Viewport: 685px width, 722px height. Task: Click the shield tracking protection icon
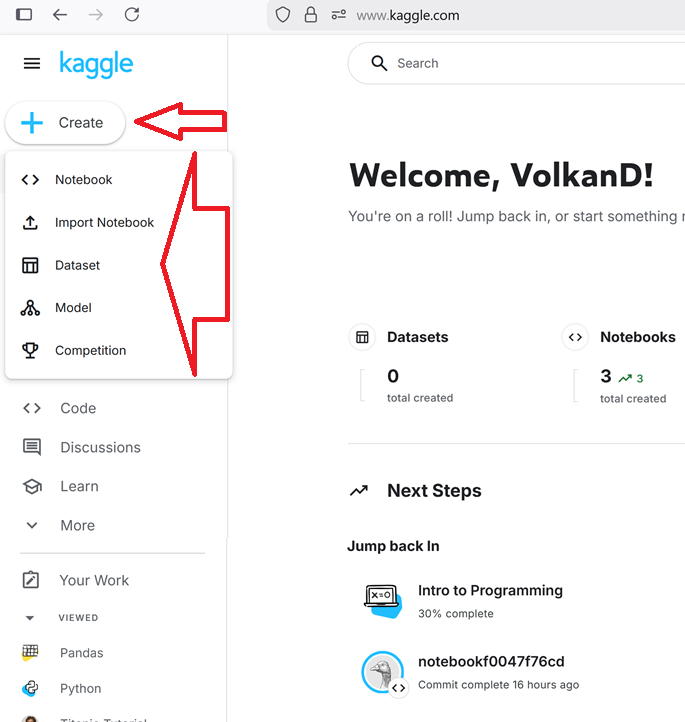coord(283,15)
